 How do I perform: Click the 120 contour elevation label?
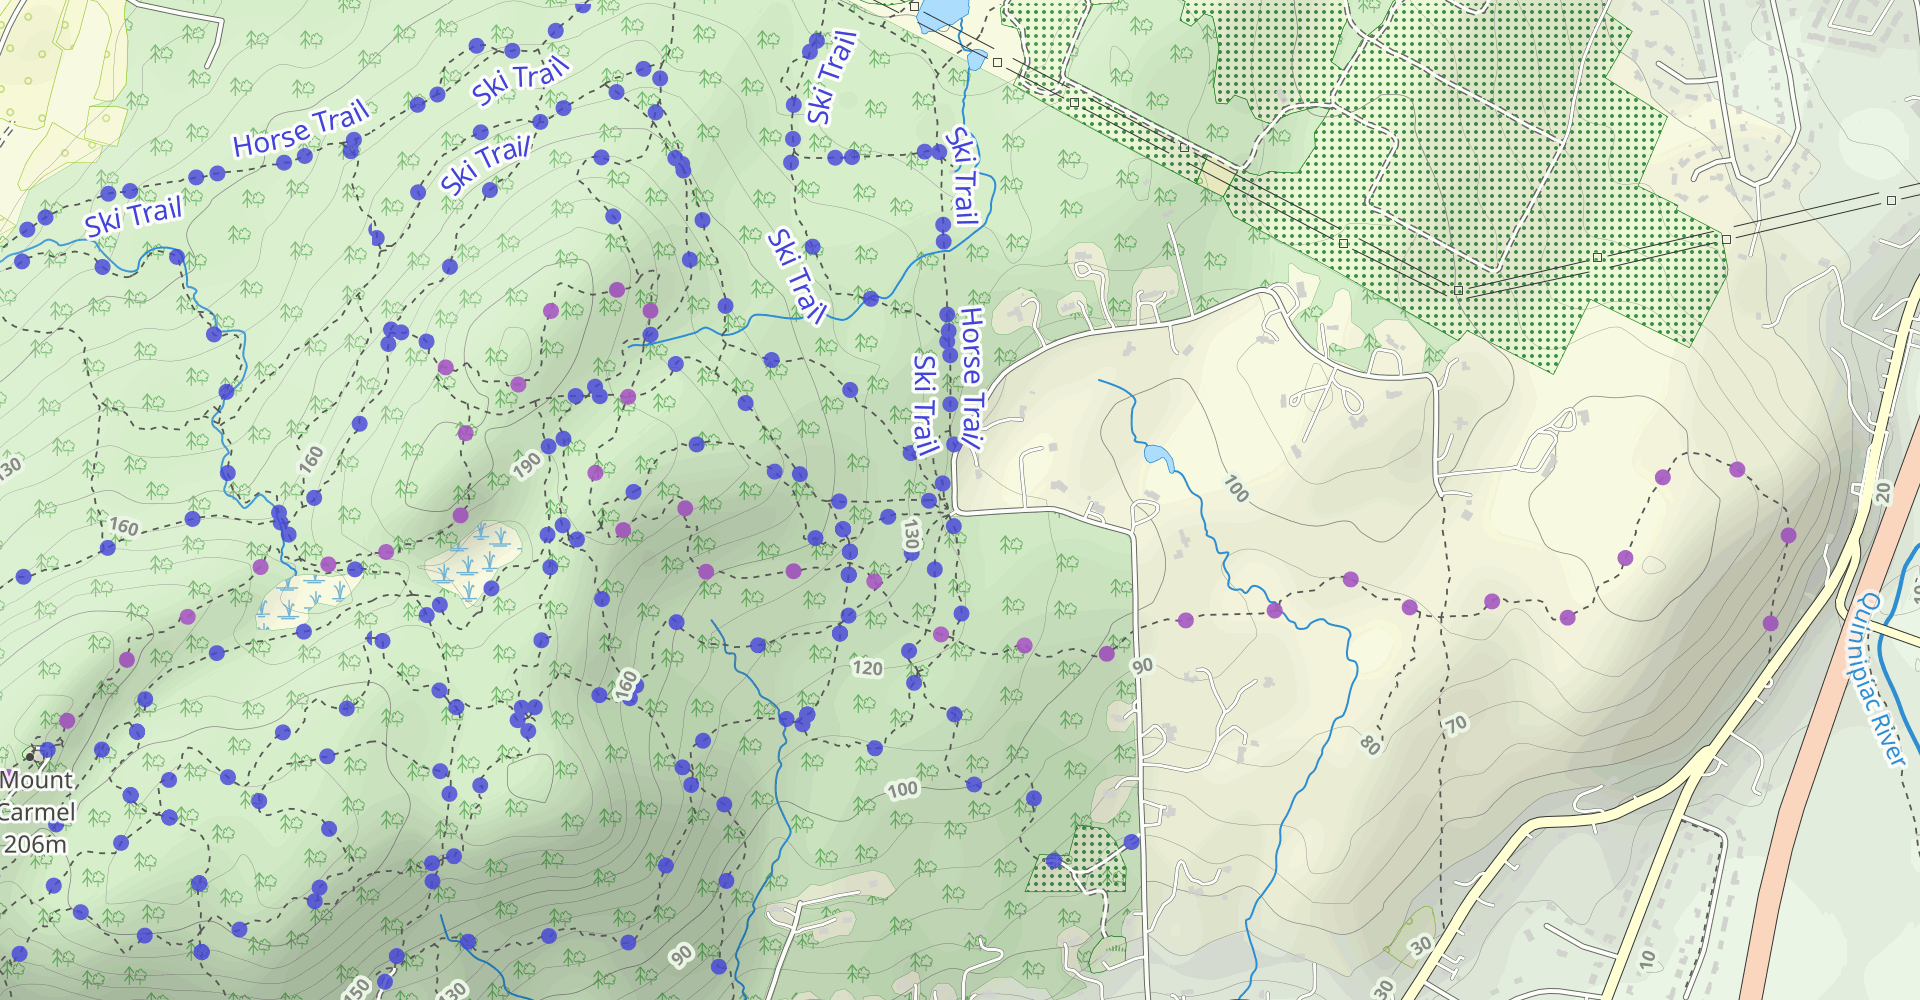pos(867,668)
